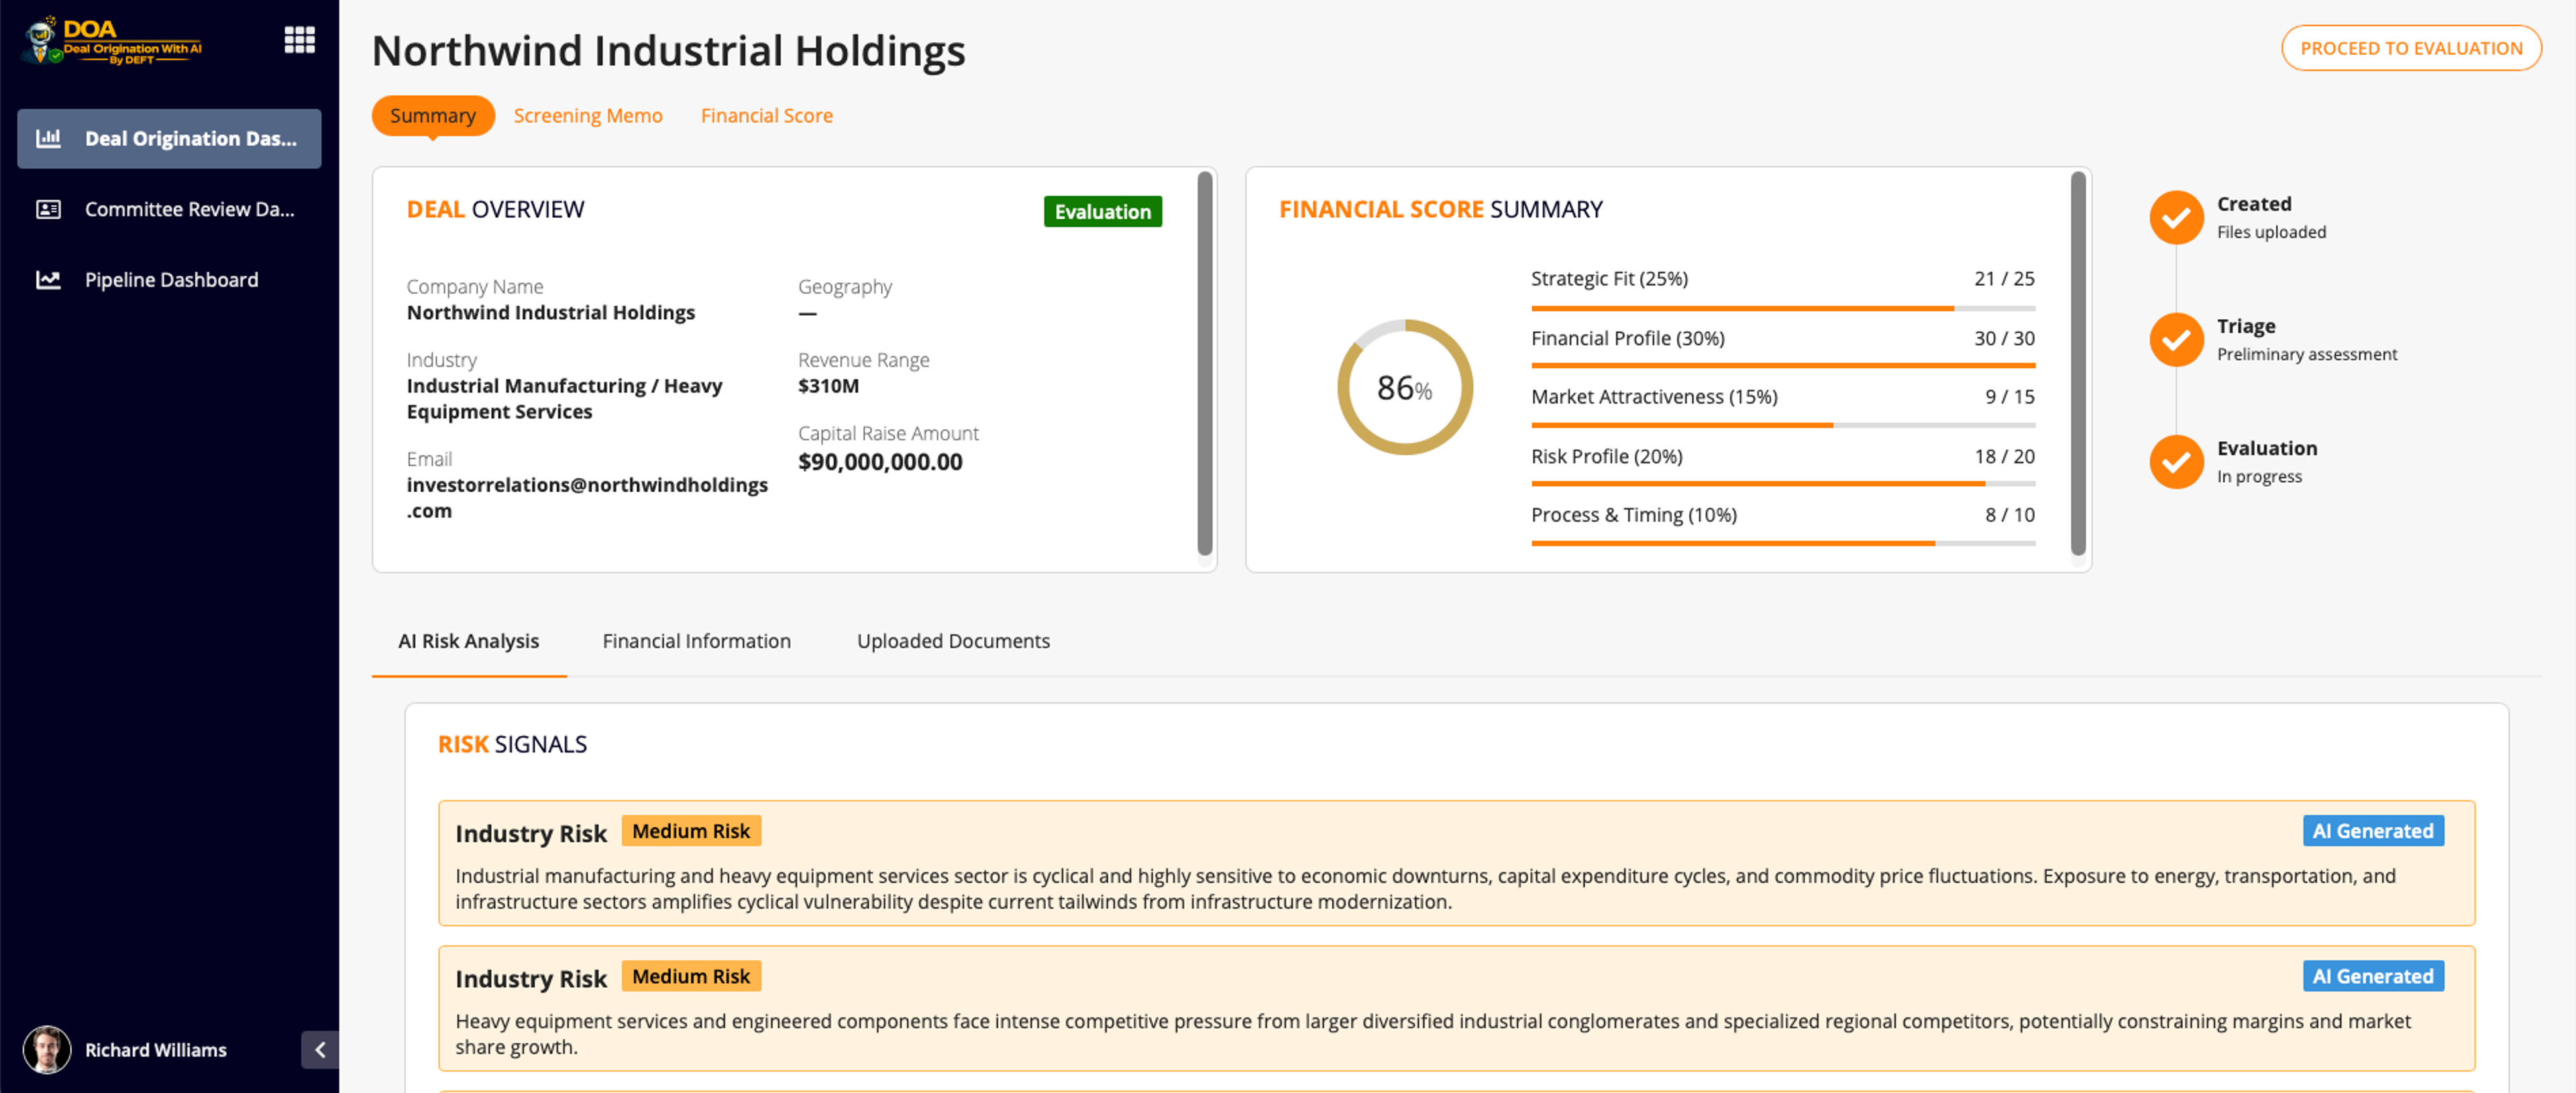Click the $310M revenue range value

828,386
